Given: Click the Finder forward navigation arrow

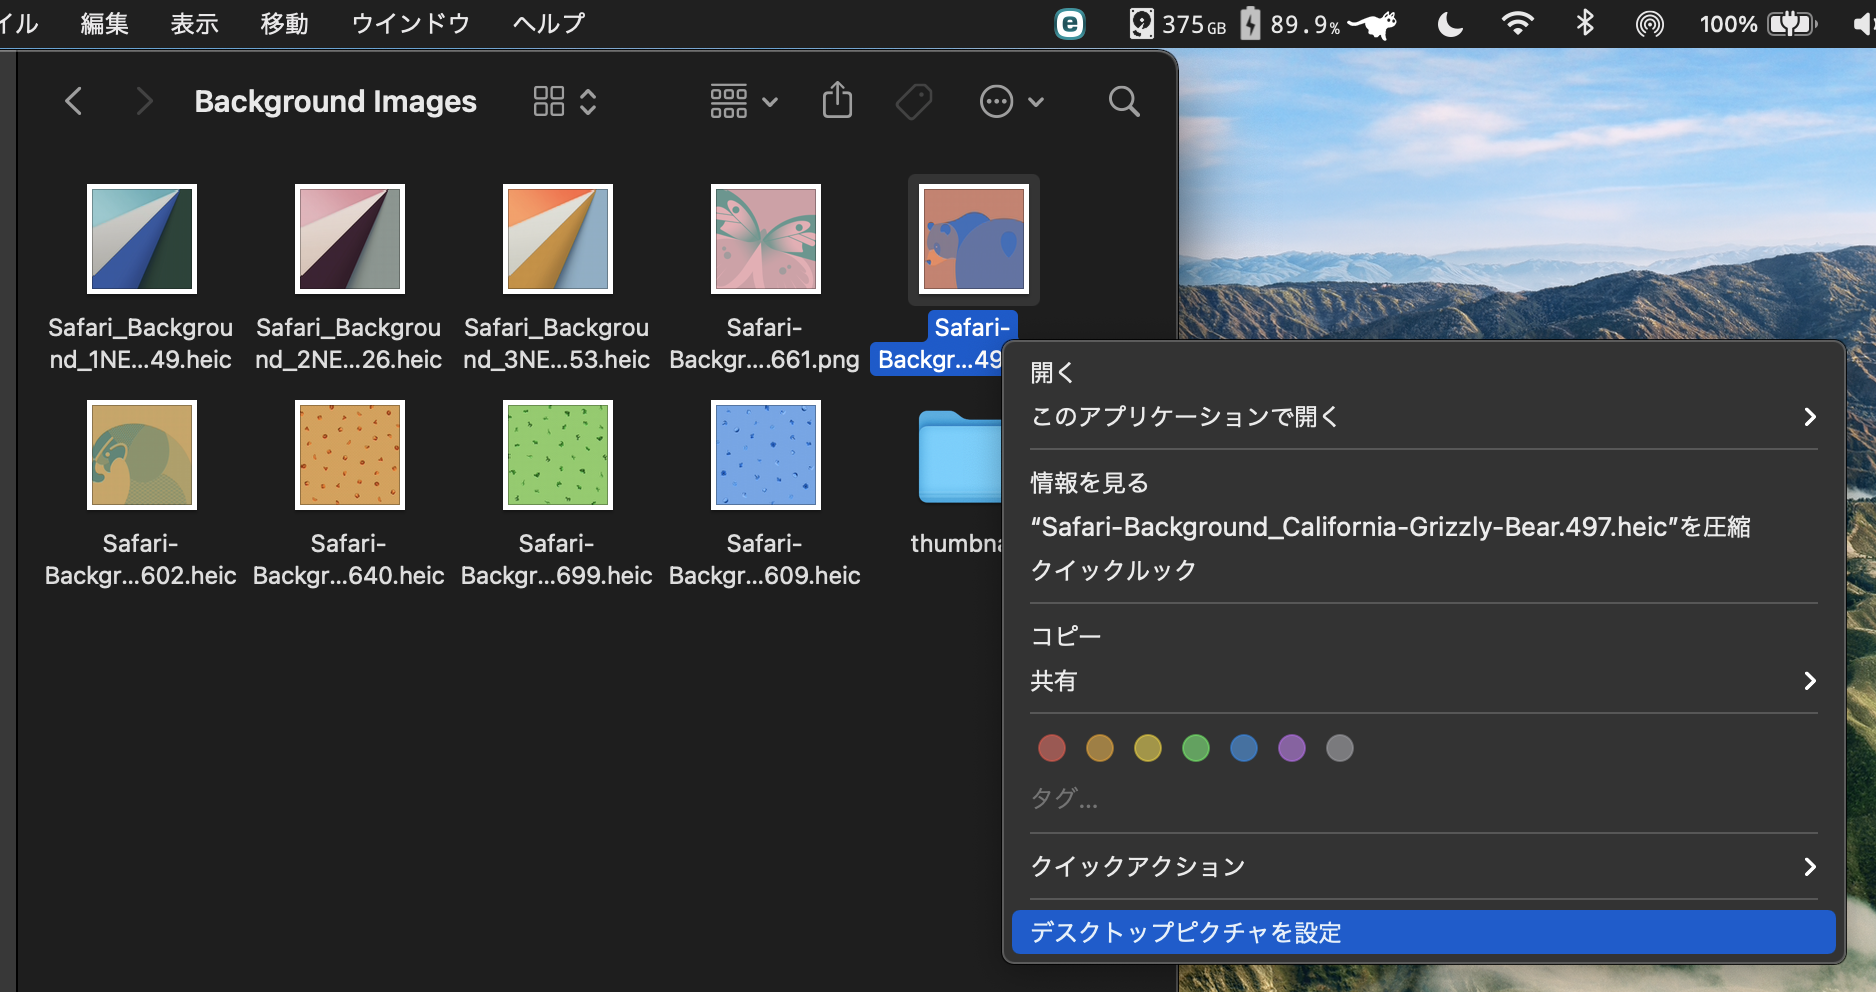Looking at the screenshot, I should coord(144,101).
